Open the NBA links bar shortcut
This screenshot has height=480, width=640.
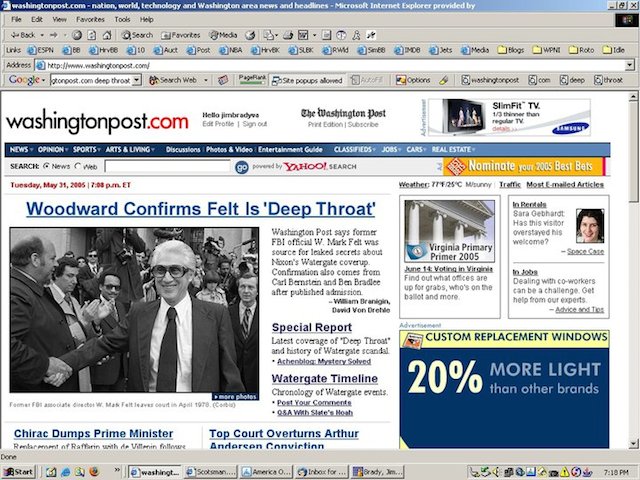230,50
